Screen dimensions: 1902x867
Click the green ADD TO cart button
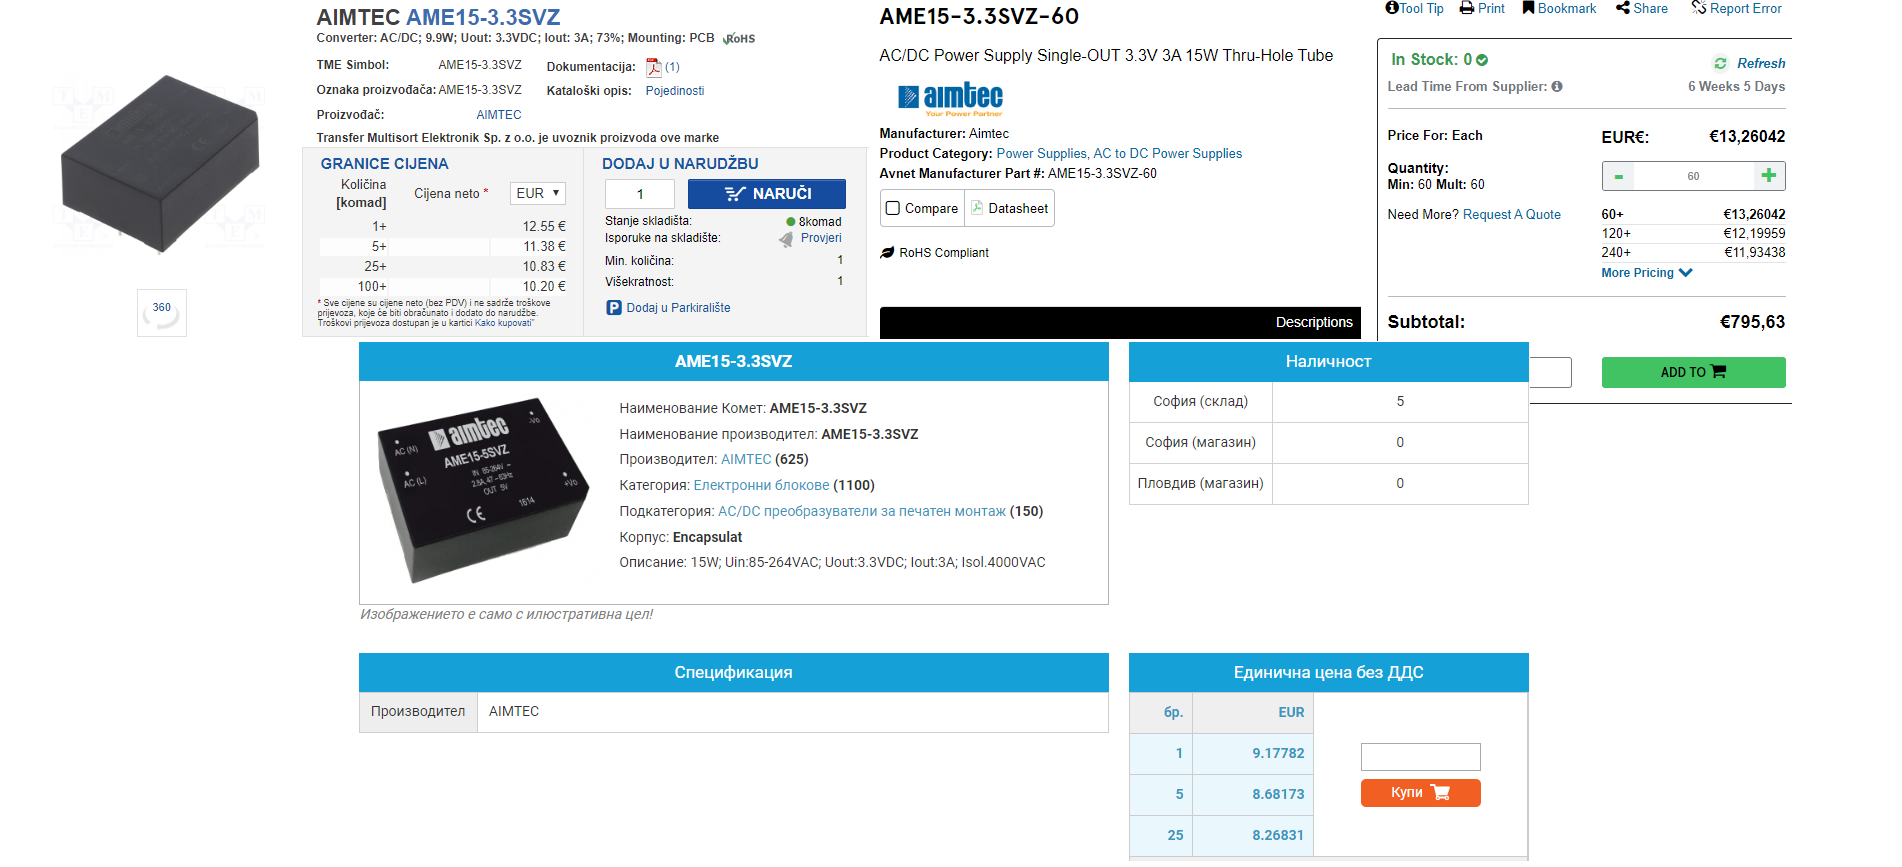(1694, 372)
